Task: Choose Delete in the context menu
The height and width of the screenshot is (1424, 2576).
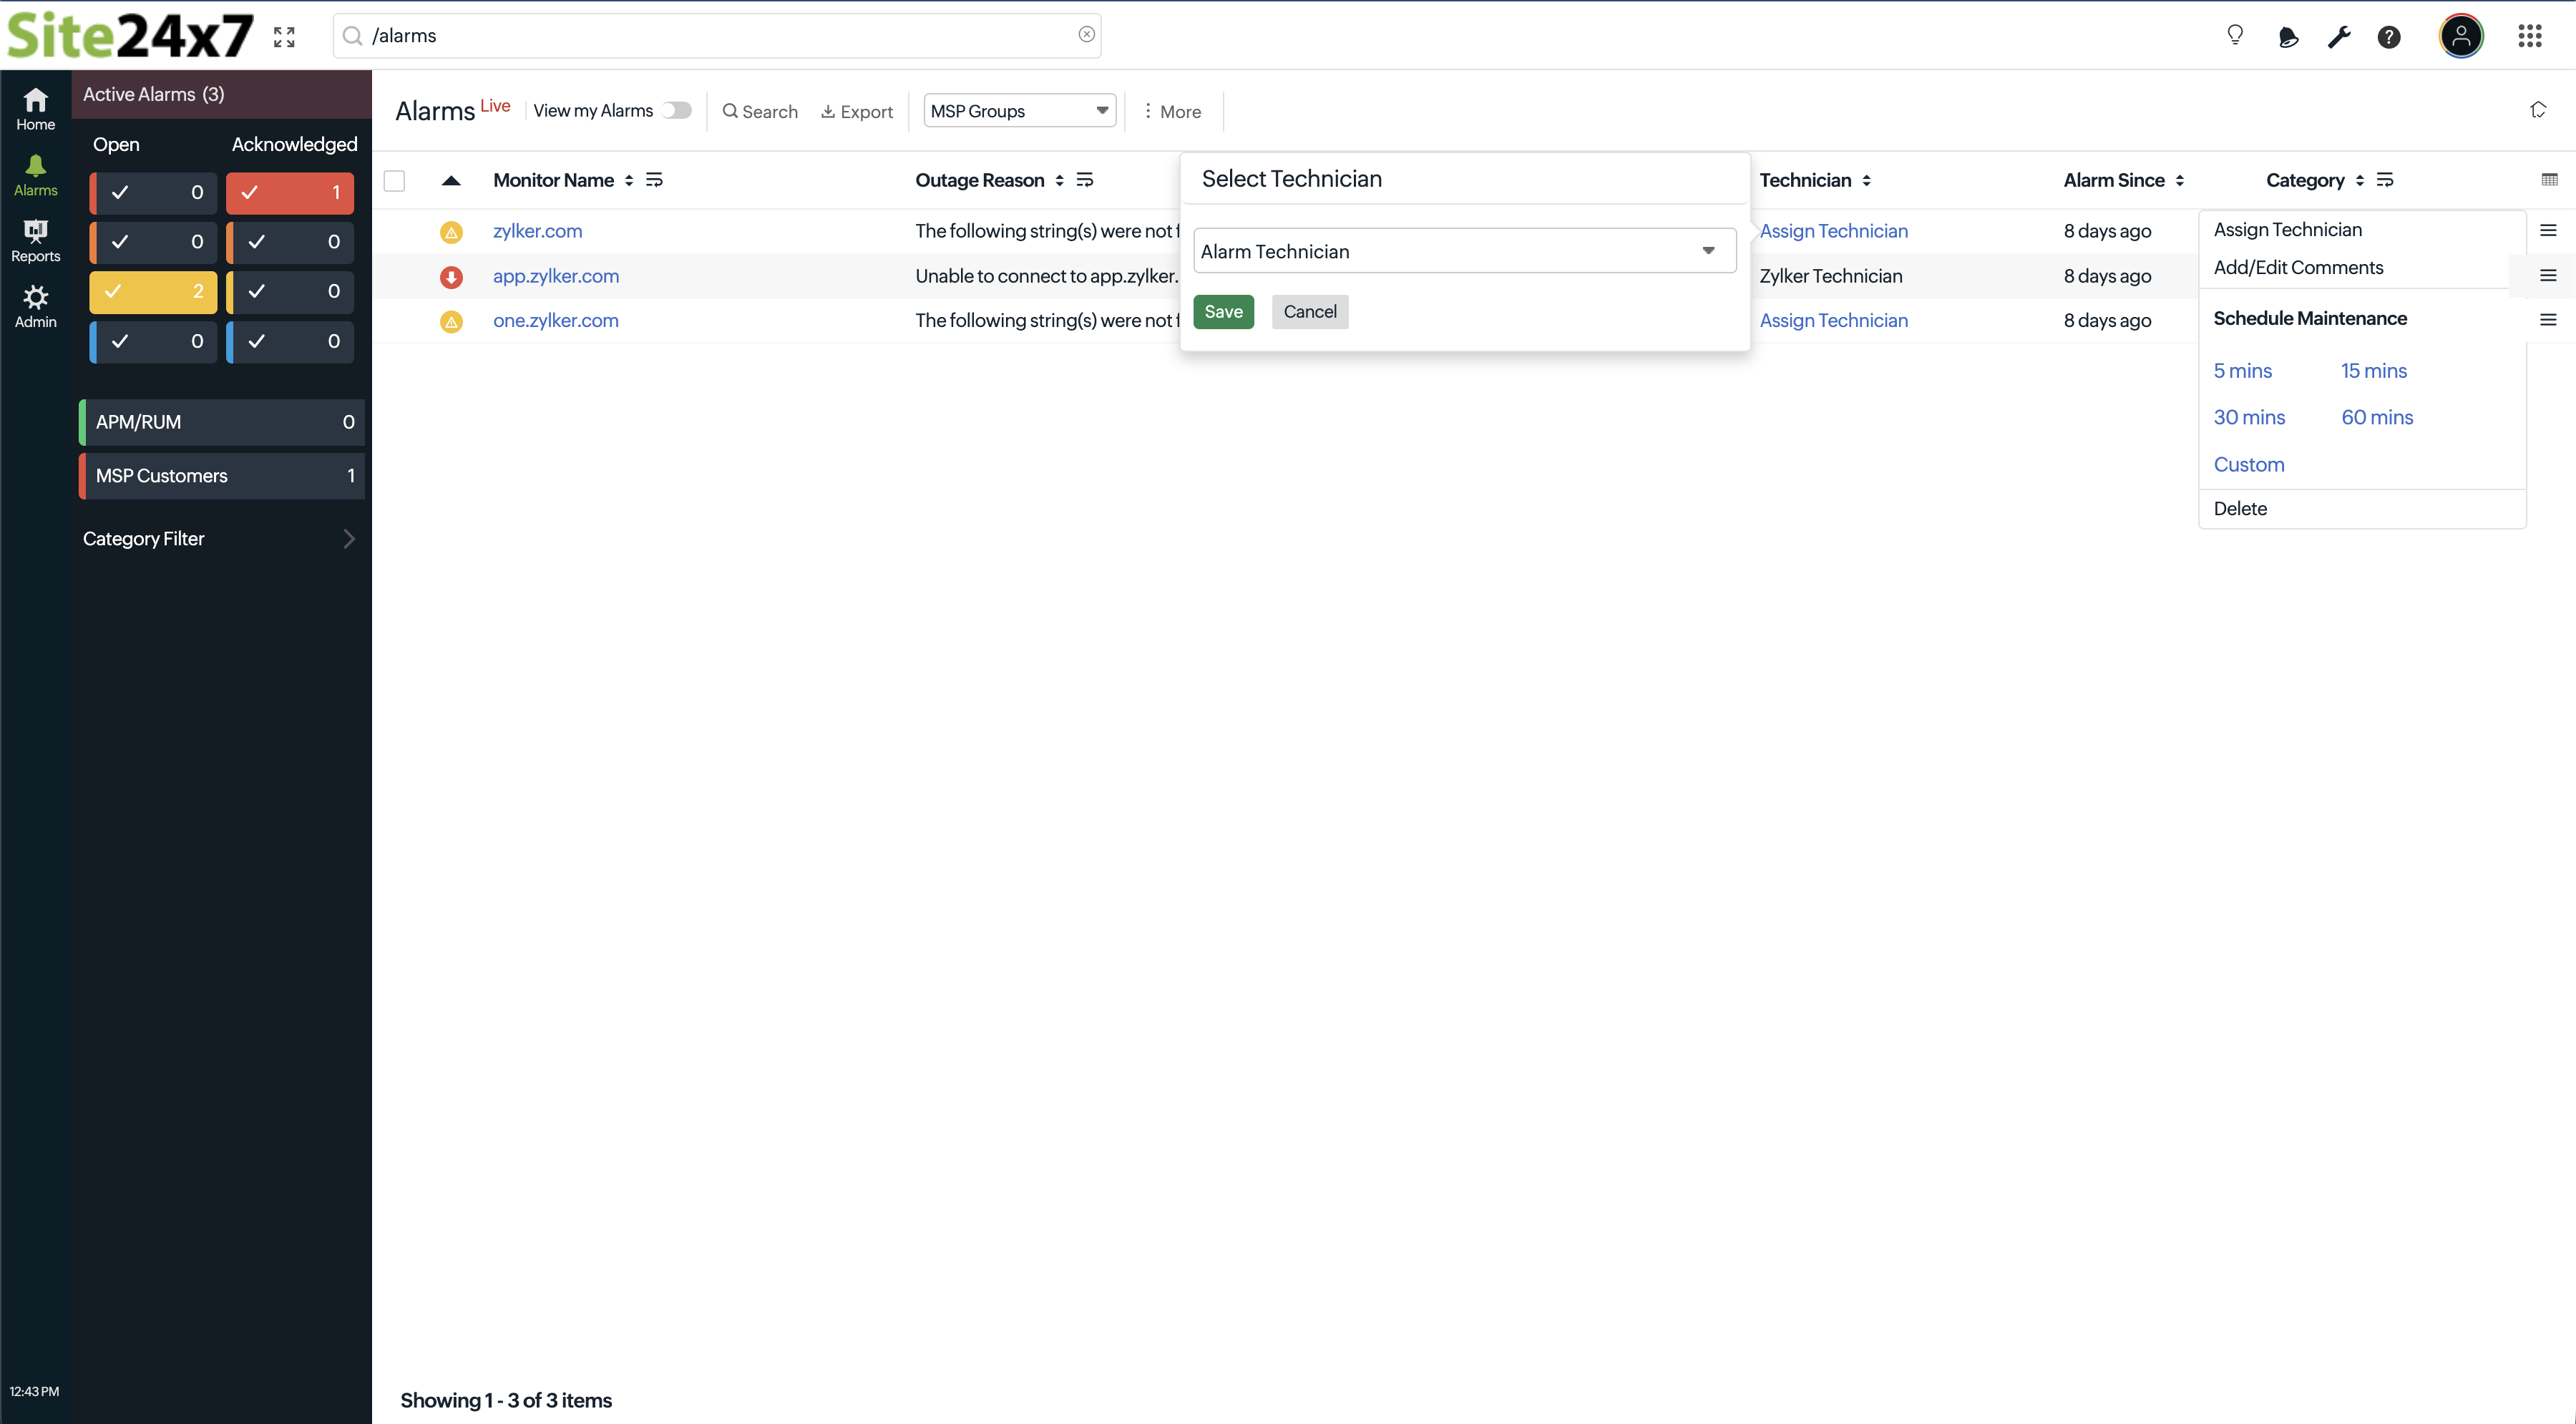Action: 2240,509
